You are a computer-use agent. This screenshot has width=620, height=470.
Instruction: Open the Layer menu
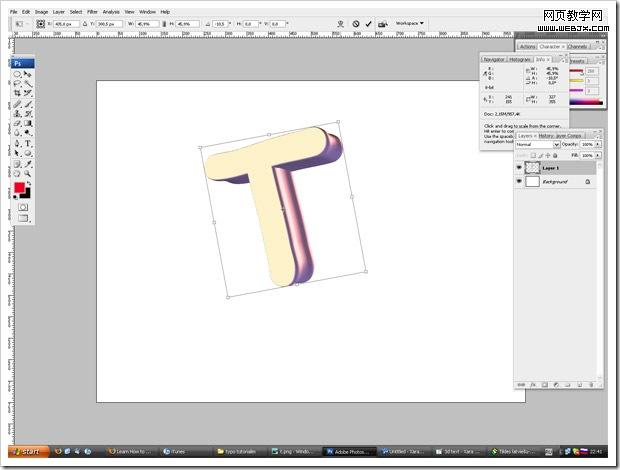pyautogui.click(x=59, y=12)
